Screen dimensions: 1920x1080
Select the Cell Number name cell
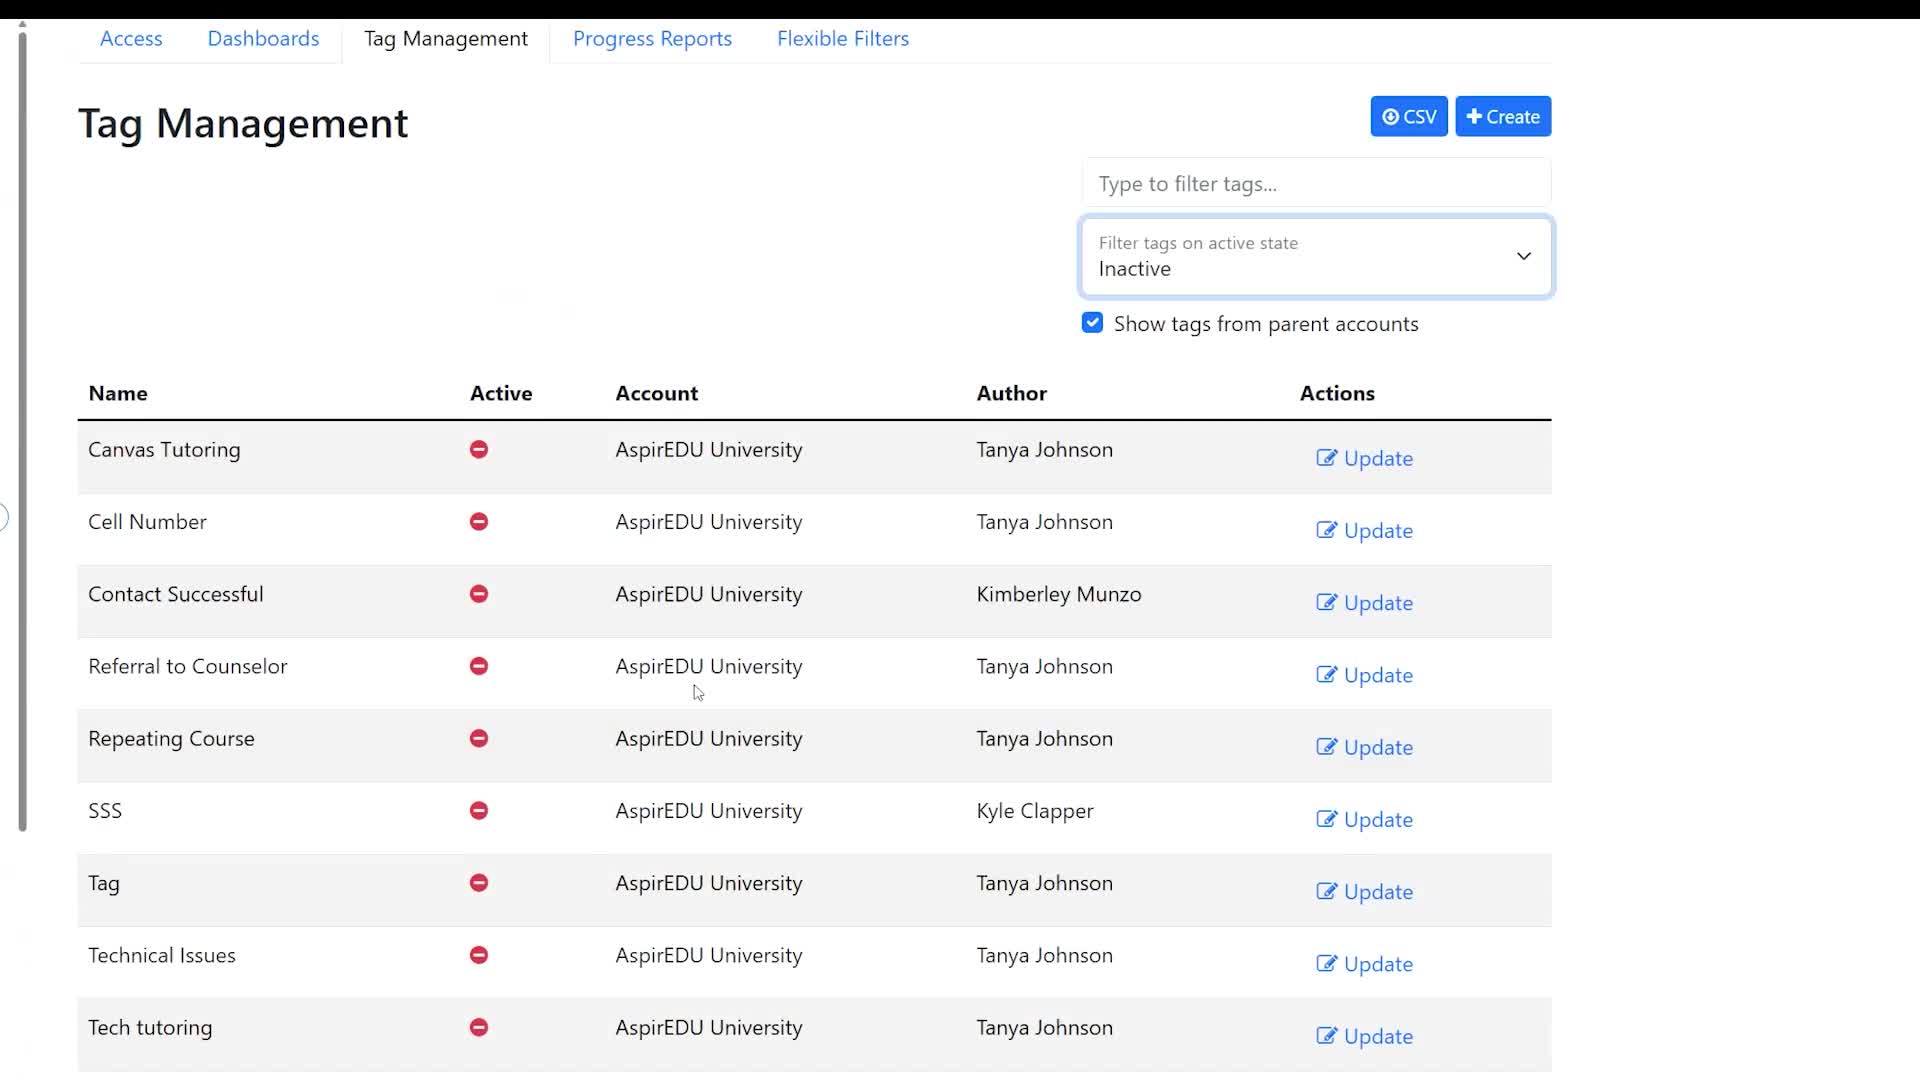click(x=147, y=522)
